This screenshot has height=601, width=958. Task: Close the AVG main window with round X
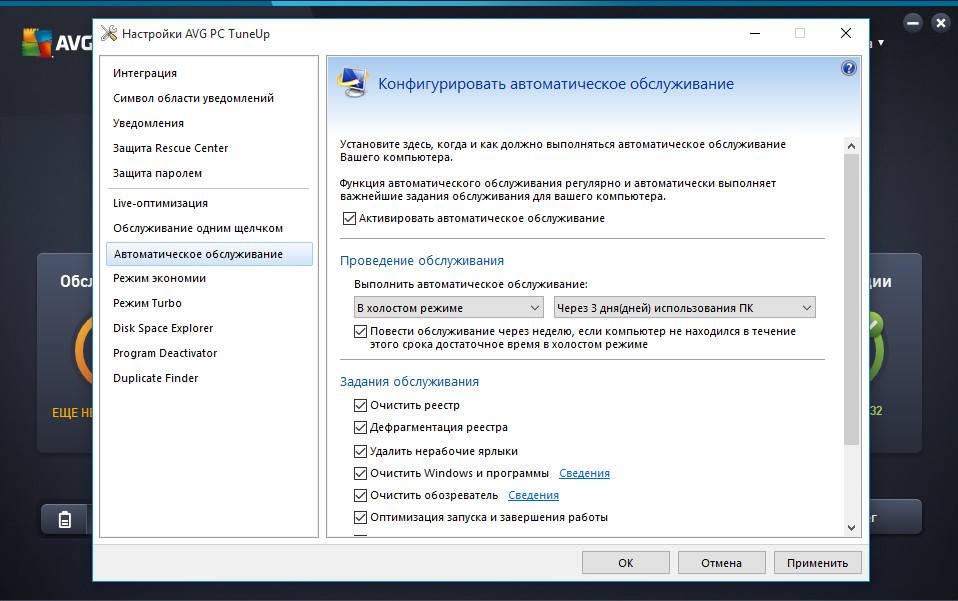pyautogui.click(x=940, y=23)
